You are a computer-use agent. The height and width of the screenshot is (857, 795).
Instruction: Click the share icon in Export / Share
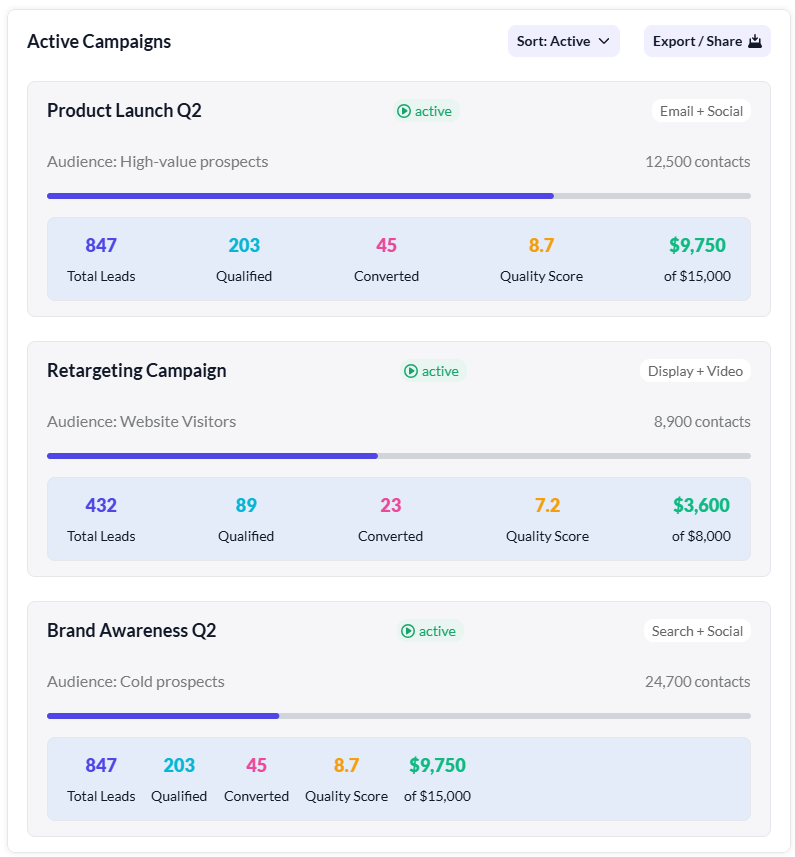point(755,42)
